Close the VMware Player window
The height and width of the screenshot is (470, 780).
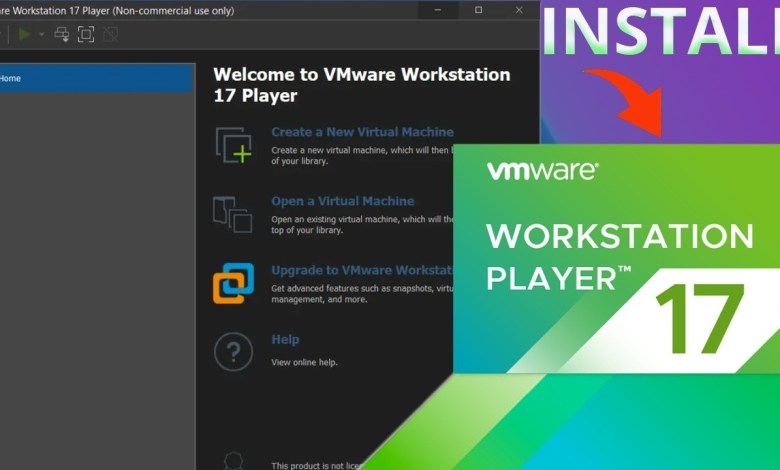519,10
